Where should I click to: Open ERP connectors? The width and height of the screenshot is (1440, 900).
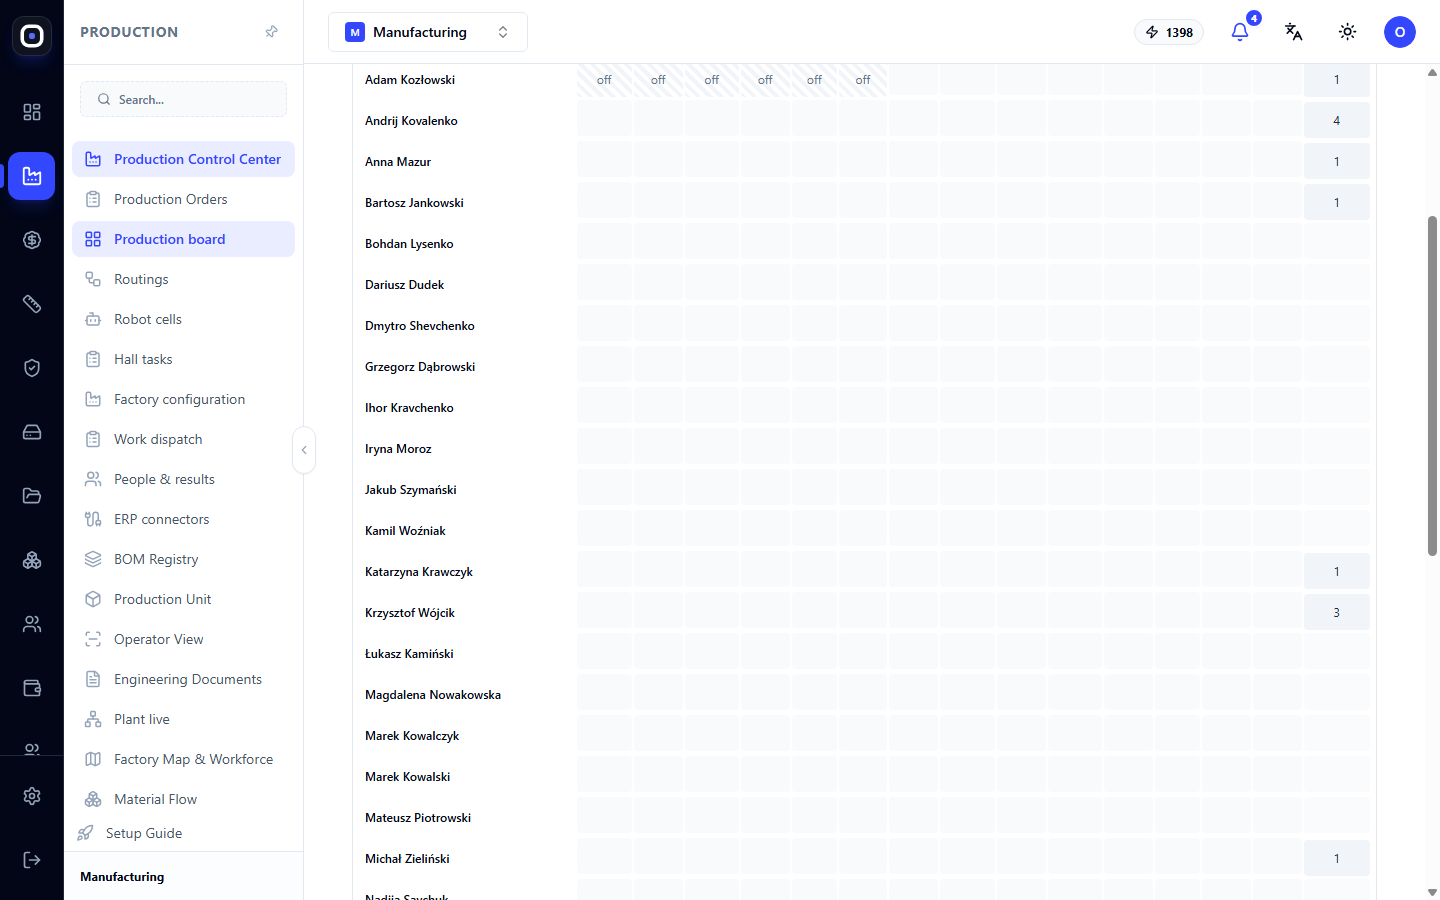(183, 519)
